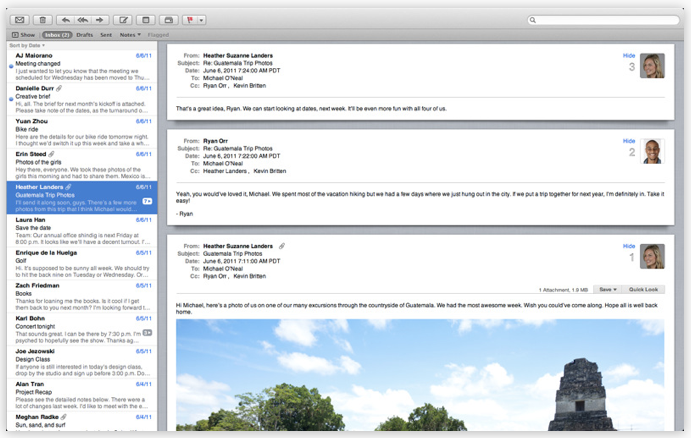Click Michael O'Neal recipient in message 3
The image size is (691, 438).
223,78
